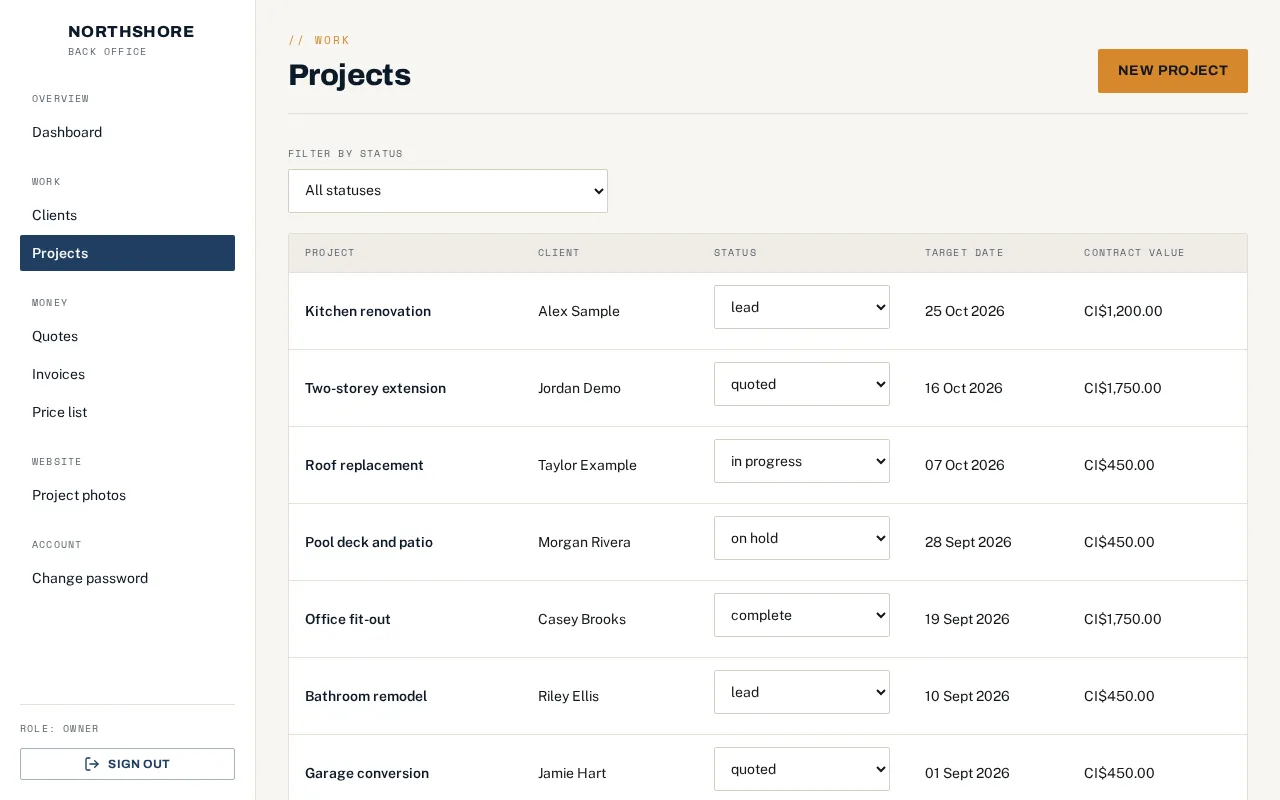Screen dimensions: 1280x800
Task: Click client Morgan Rivera
Action: tap(584, 542)
